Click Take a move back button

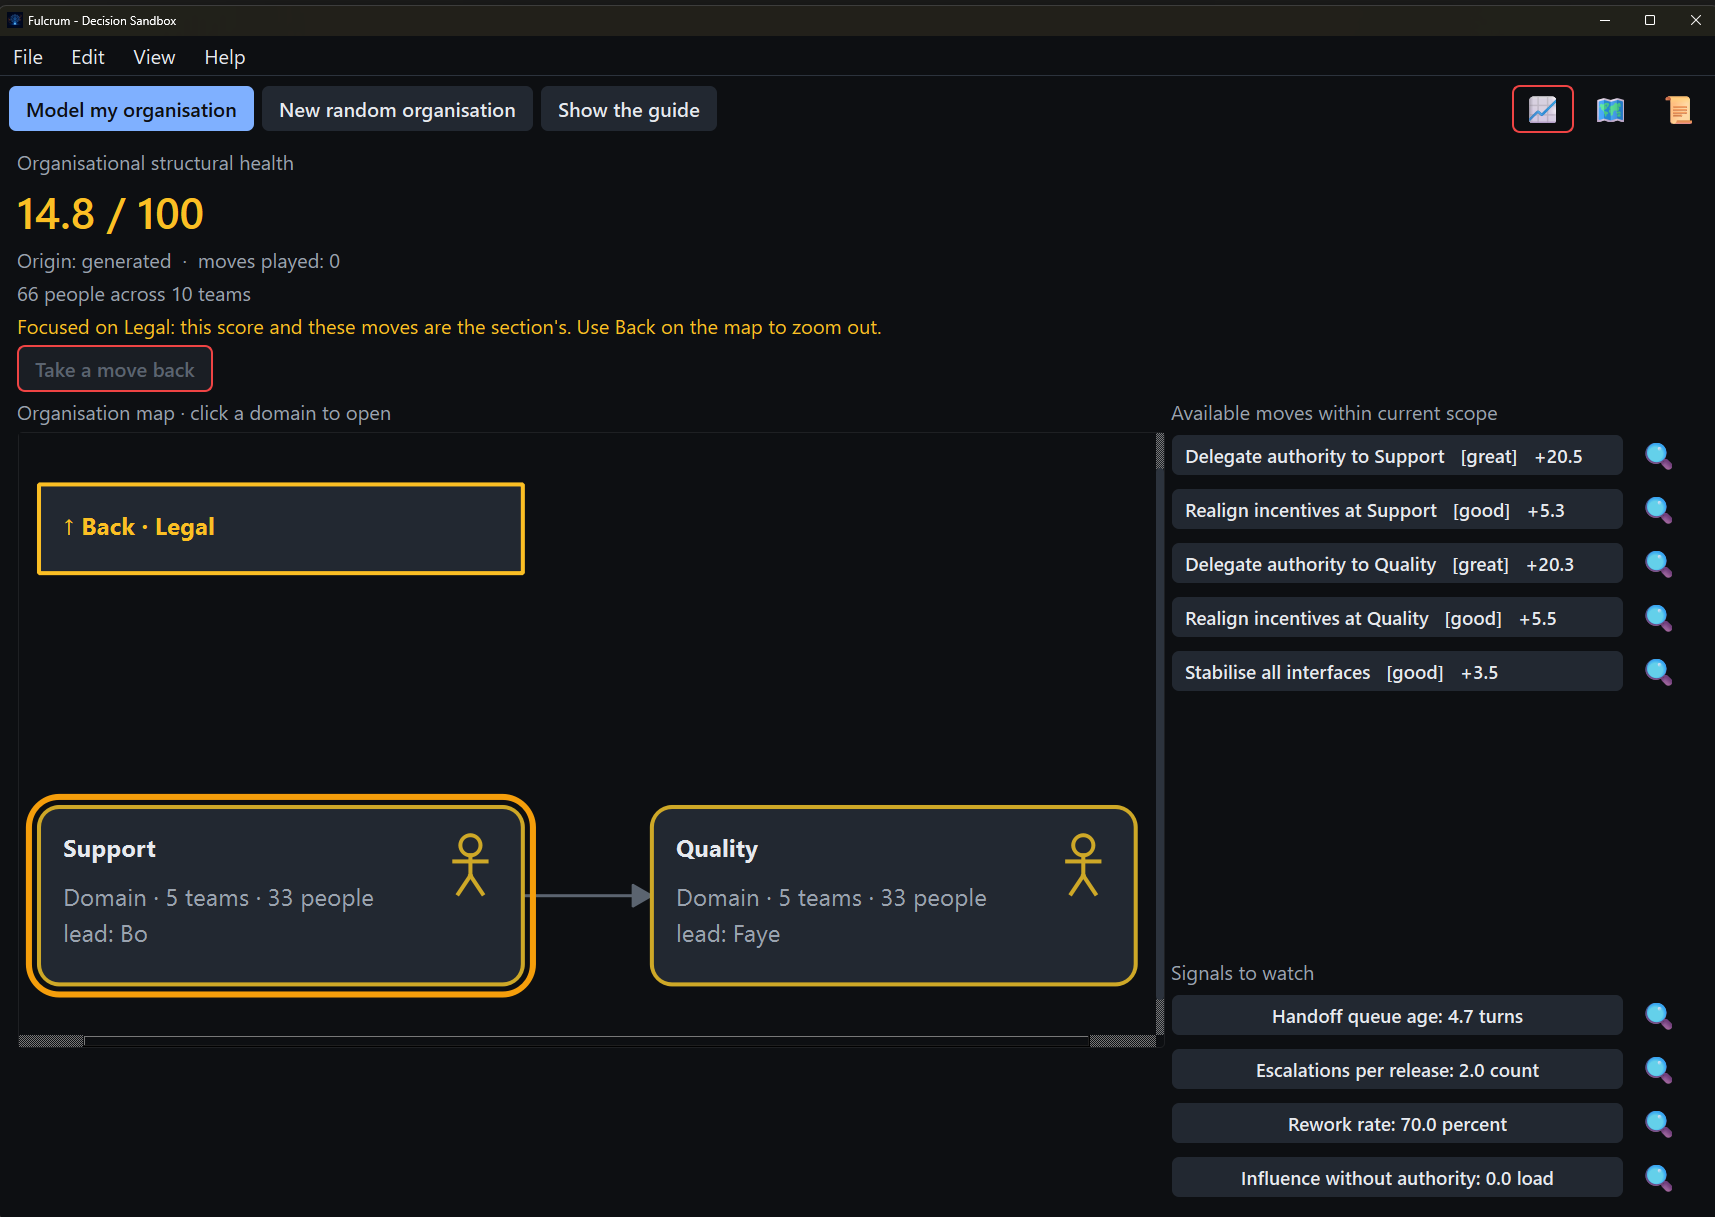tap(115, 369)
